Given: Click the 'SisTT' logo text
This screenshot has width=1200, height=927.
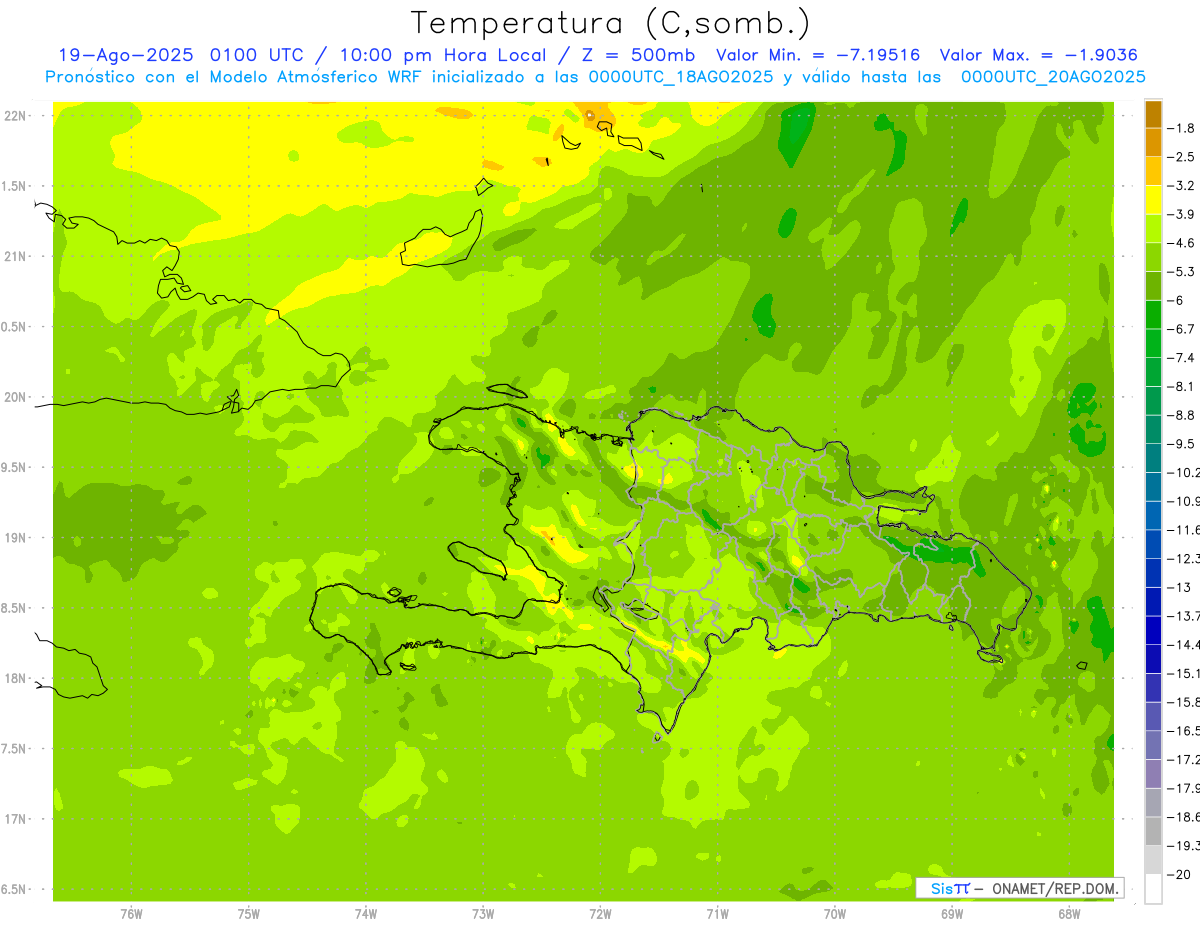Looking at the screenshot, I should click(949, 888).
